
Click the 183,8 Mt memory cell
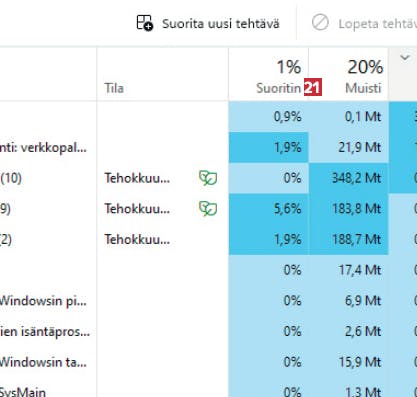pyautogui.click(x=349, y=209)
